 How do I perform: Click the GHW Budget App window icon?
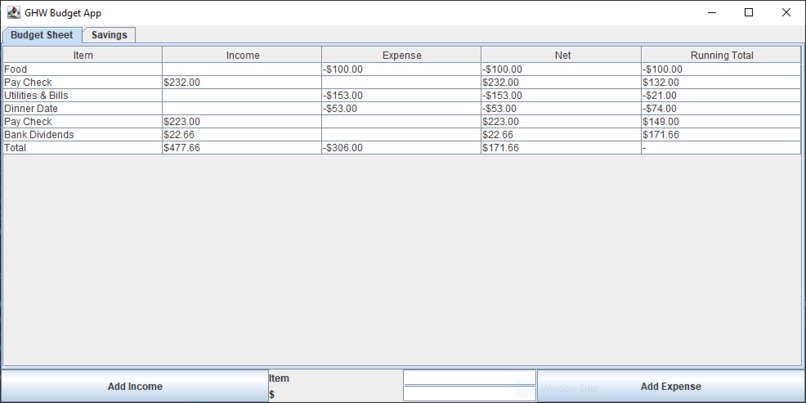click(14, 12)
